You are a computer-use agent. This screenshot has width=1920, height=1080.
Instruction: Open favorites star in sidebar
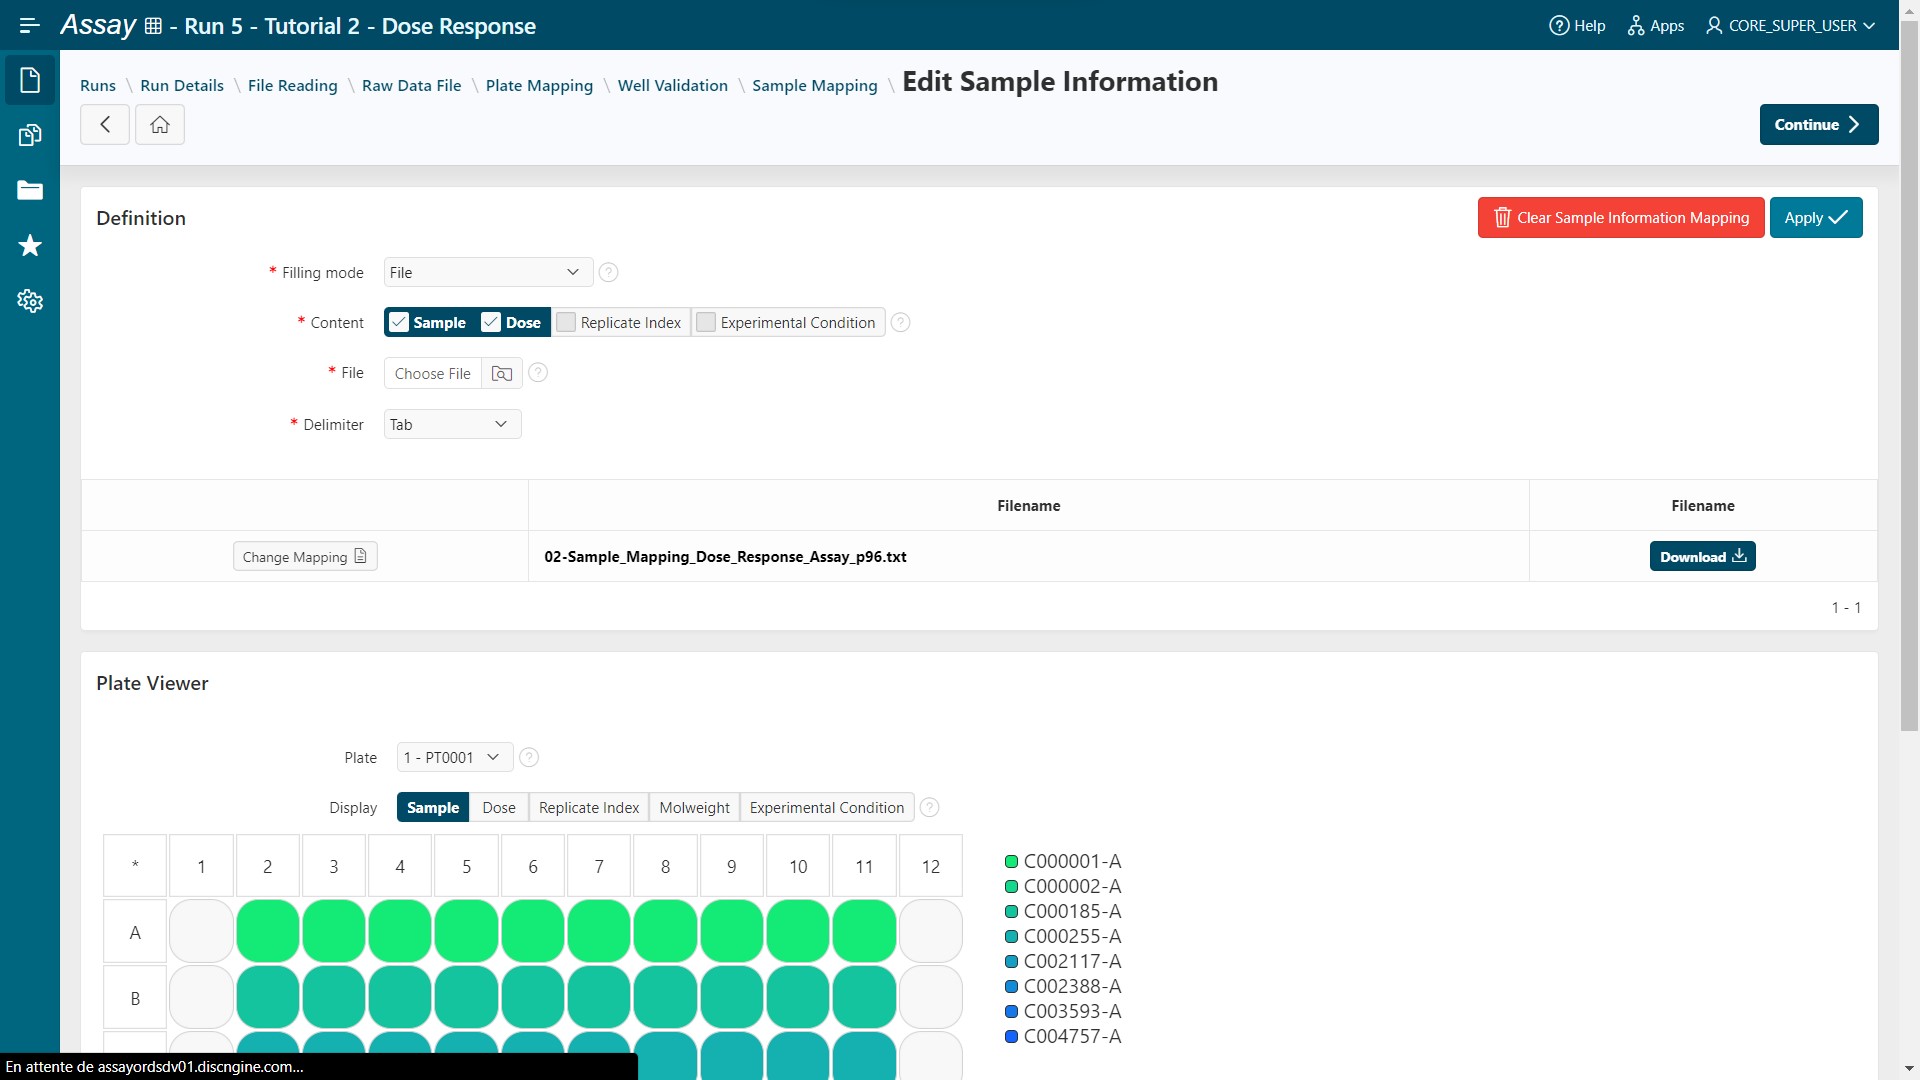[30, 245]
